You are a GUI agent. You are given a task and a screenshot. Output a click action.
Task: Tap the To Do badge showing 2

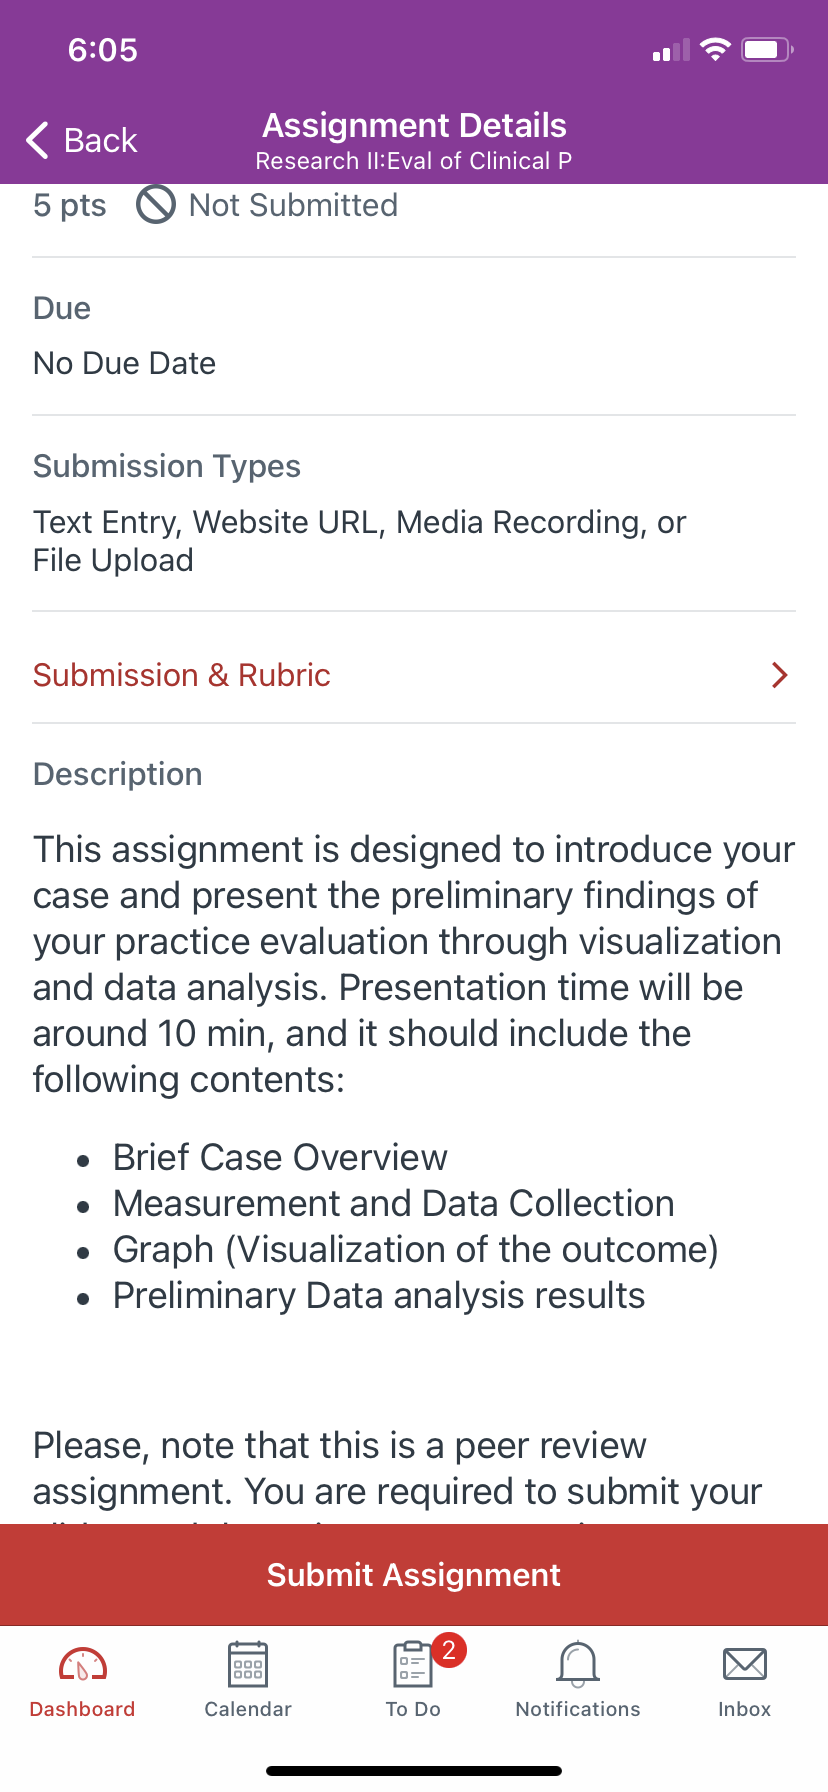[449, 1650]
